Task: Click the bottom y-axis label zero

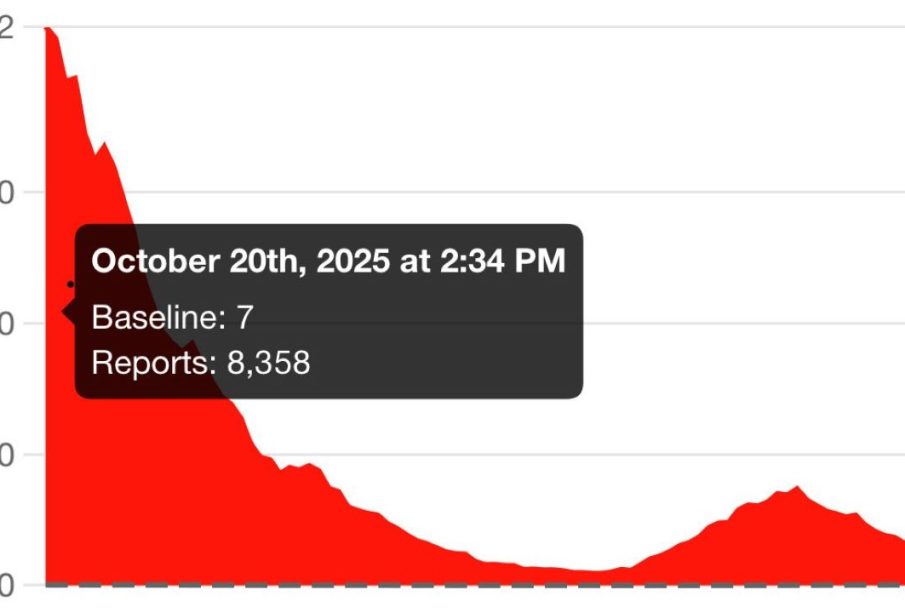Action: pos(7,584)
